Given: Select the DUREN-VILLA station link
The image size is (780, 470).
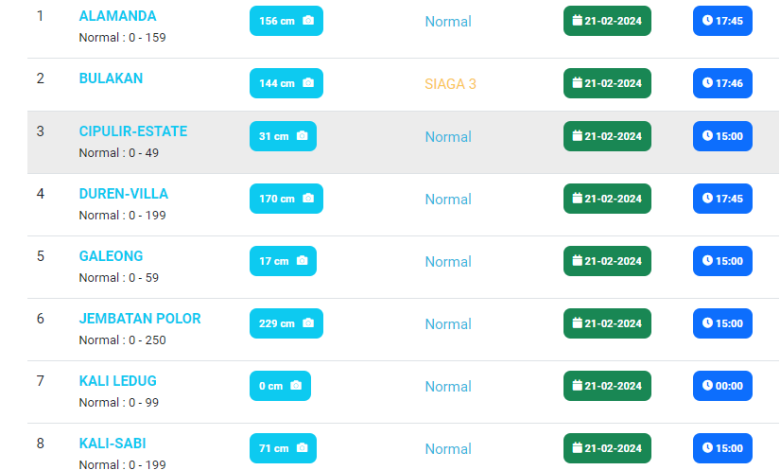Looking at the screenshot, I should [123, 193].
